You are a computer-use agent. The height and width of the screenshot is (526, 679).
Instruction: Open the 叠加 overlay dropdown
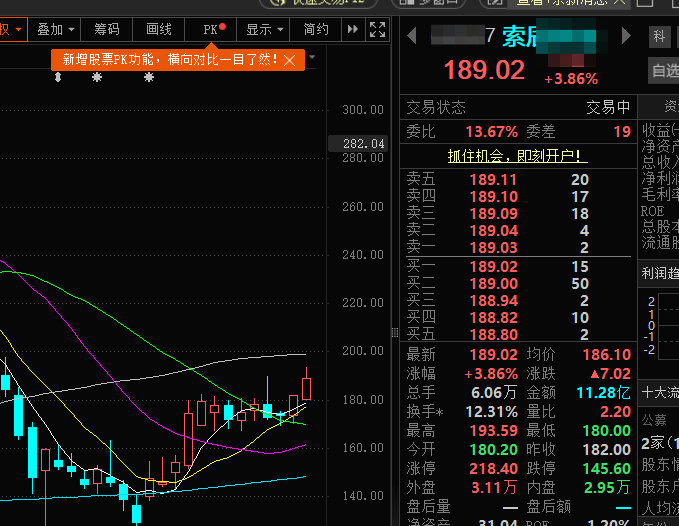55,29
